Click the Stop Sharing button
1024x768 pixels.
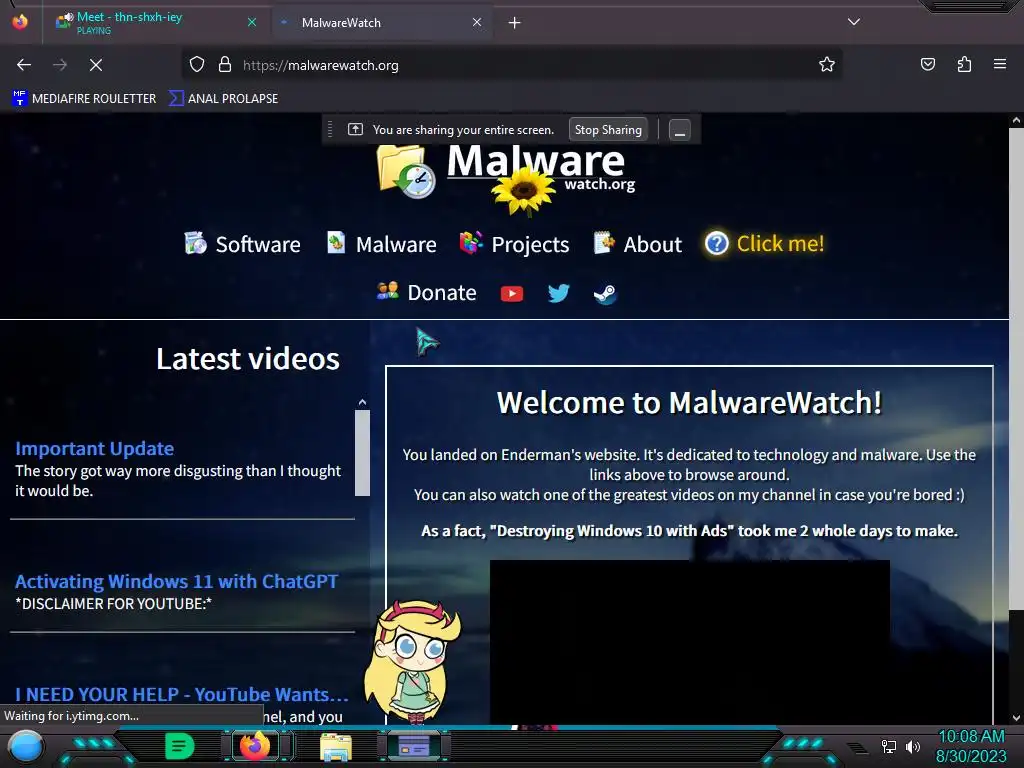pyautogui.click(x=608, y=130)
